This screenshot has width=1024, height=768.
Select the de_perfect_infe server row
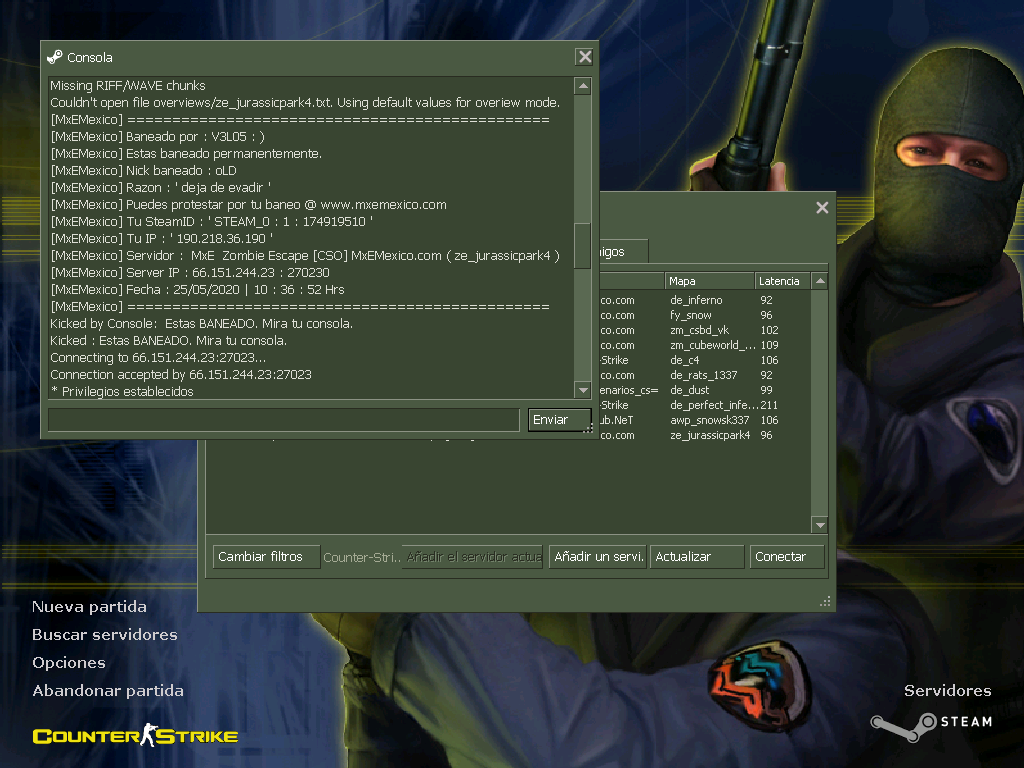click(x=705, y=406)
